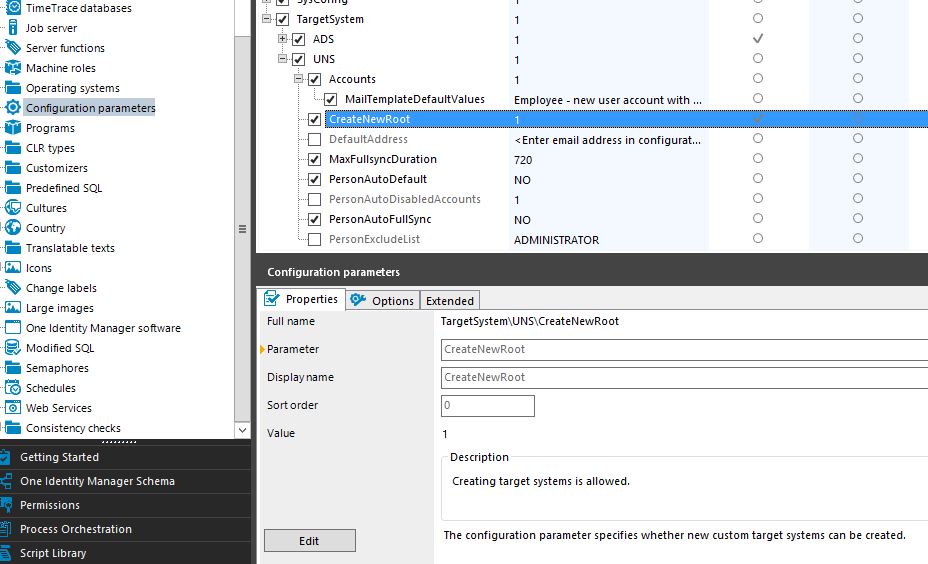Open the Permissions category
Viewport: 928px width, 564px height.
125,505
